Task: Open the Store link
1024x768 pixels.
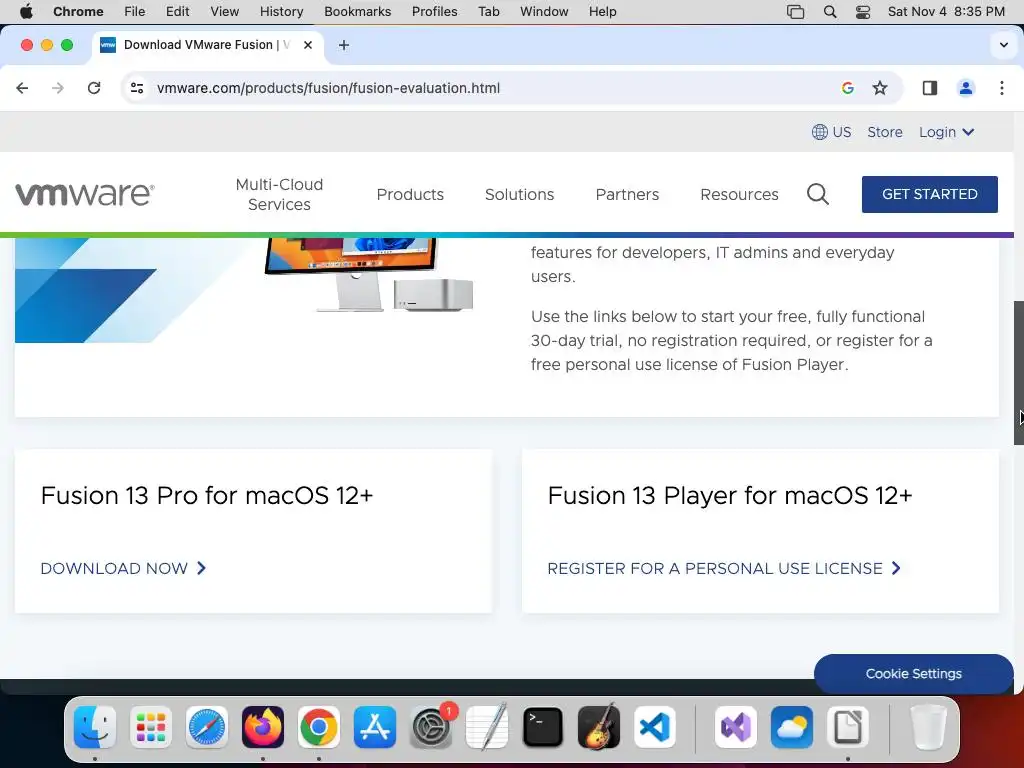Action: [885, 132]
